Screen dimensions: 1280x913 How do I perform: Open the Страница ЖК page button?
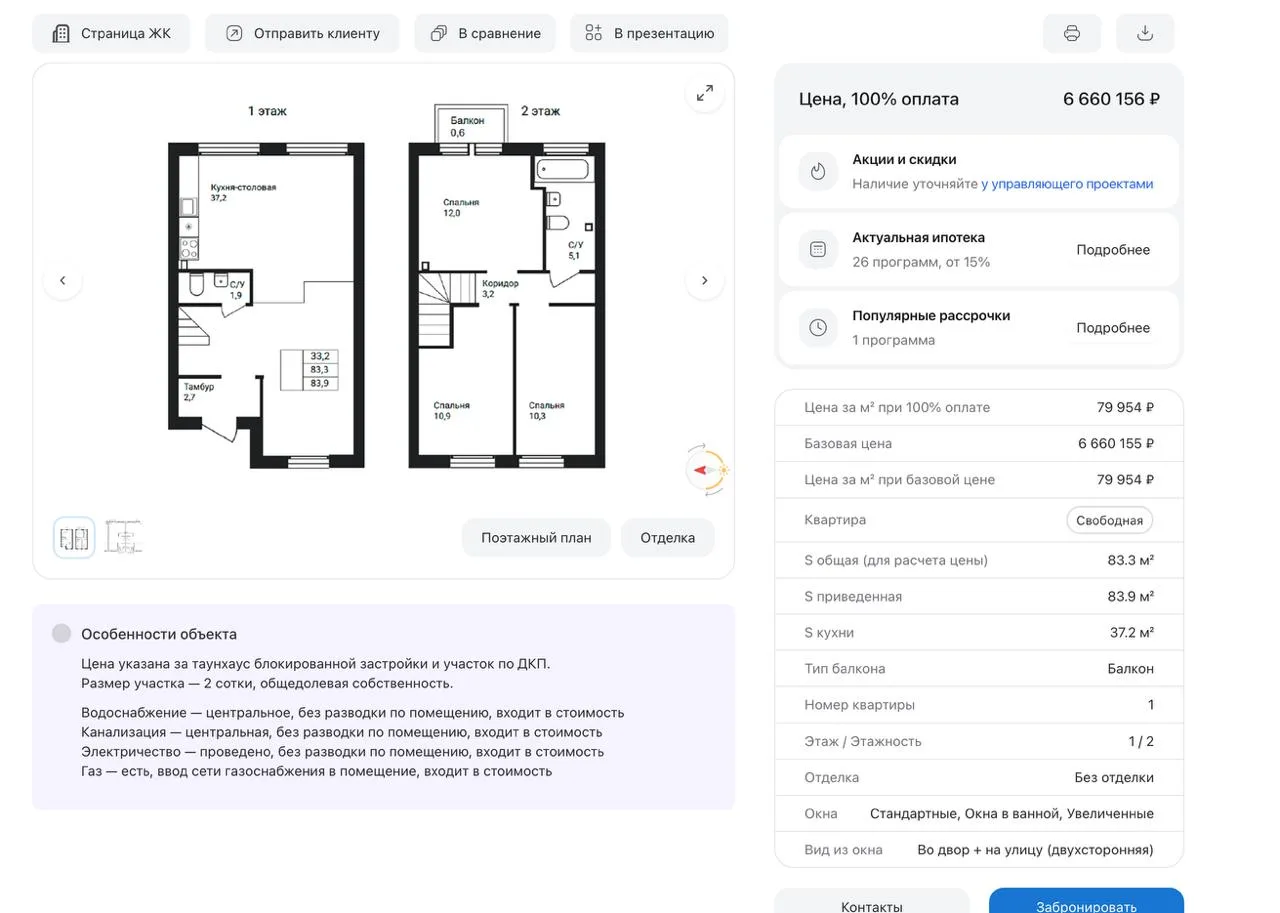tap(111, 33)
